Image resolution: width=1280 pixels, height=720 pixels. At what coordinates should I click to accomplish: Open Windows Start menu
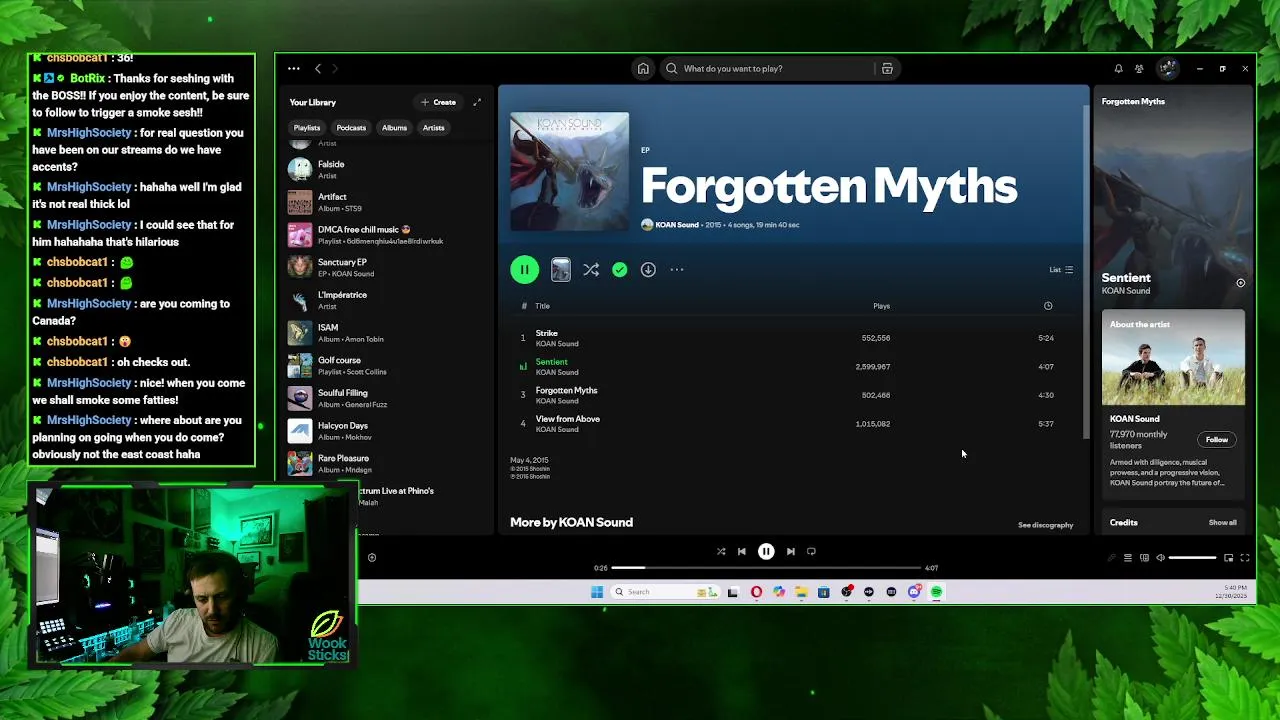[x=597, y=592]
